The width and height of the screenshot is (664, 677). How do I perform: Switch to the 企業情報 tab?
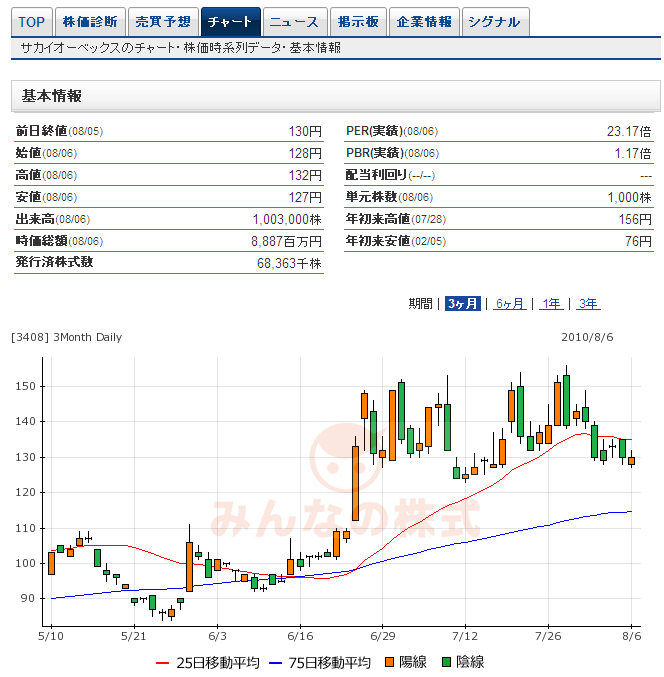(424, 22)
